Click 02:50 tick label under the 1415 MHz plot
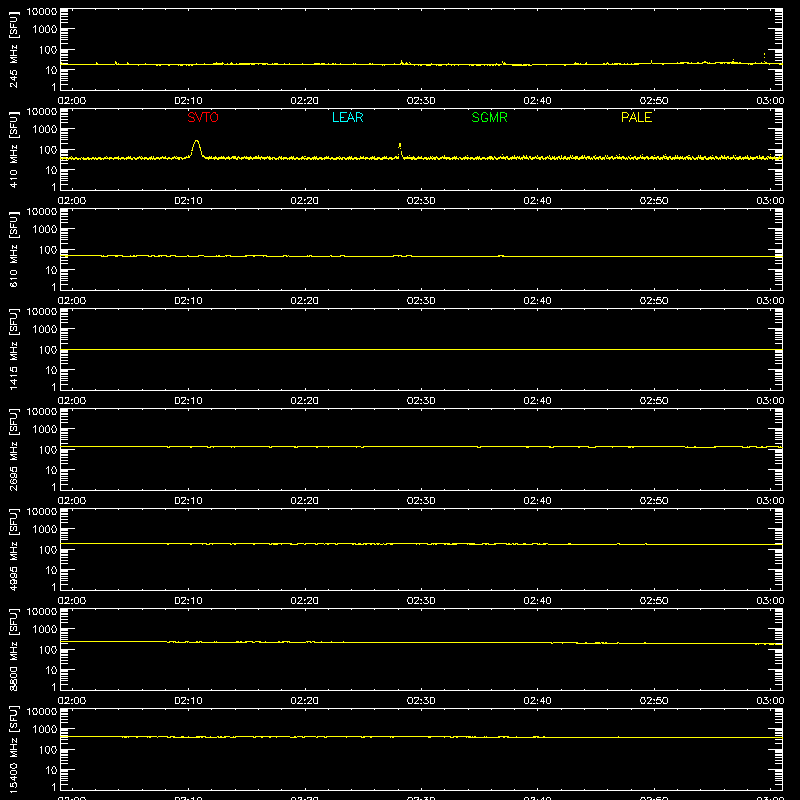The image size is (800, 800). tap(654, 401)
